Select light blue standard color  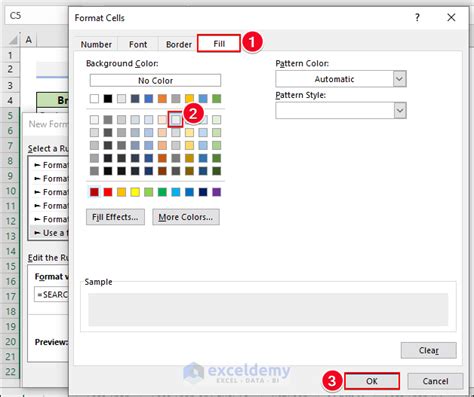(176, 192)
